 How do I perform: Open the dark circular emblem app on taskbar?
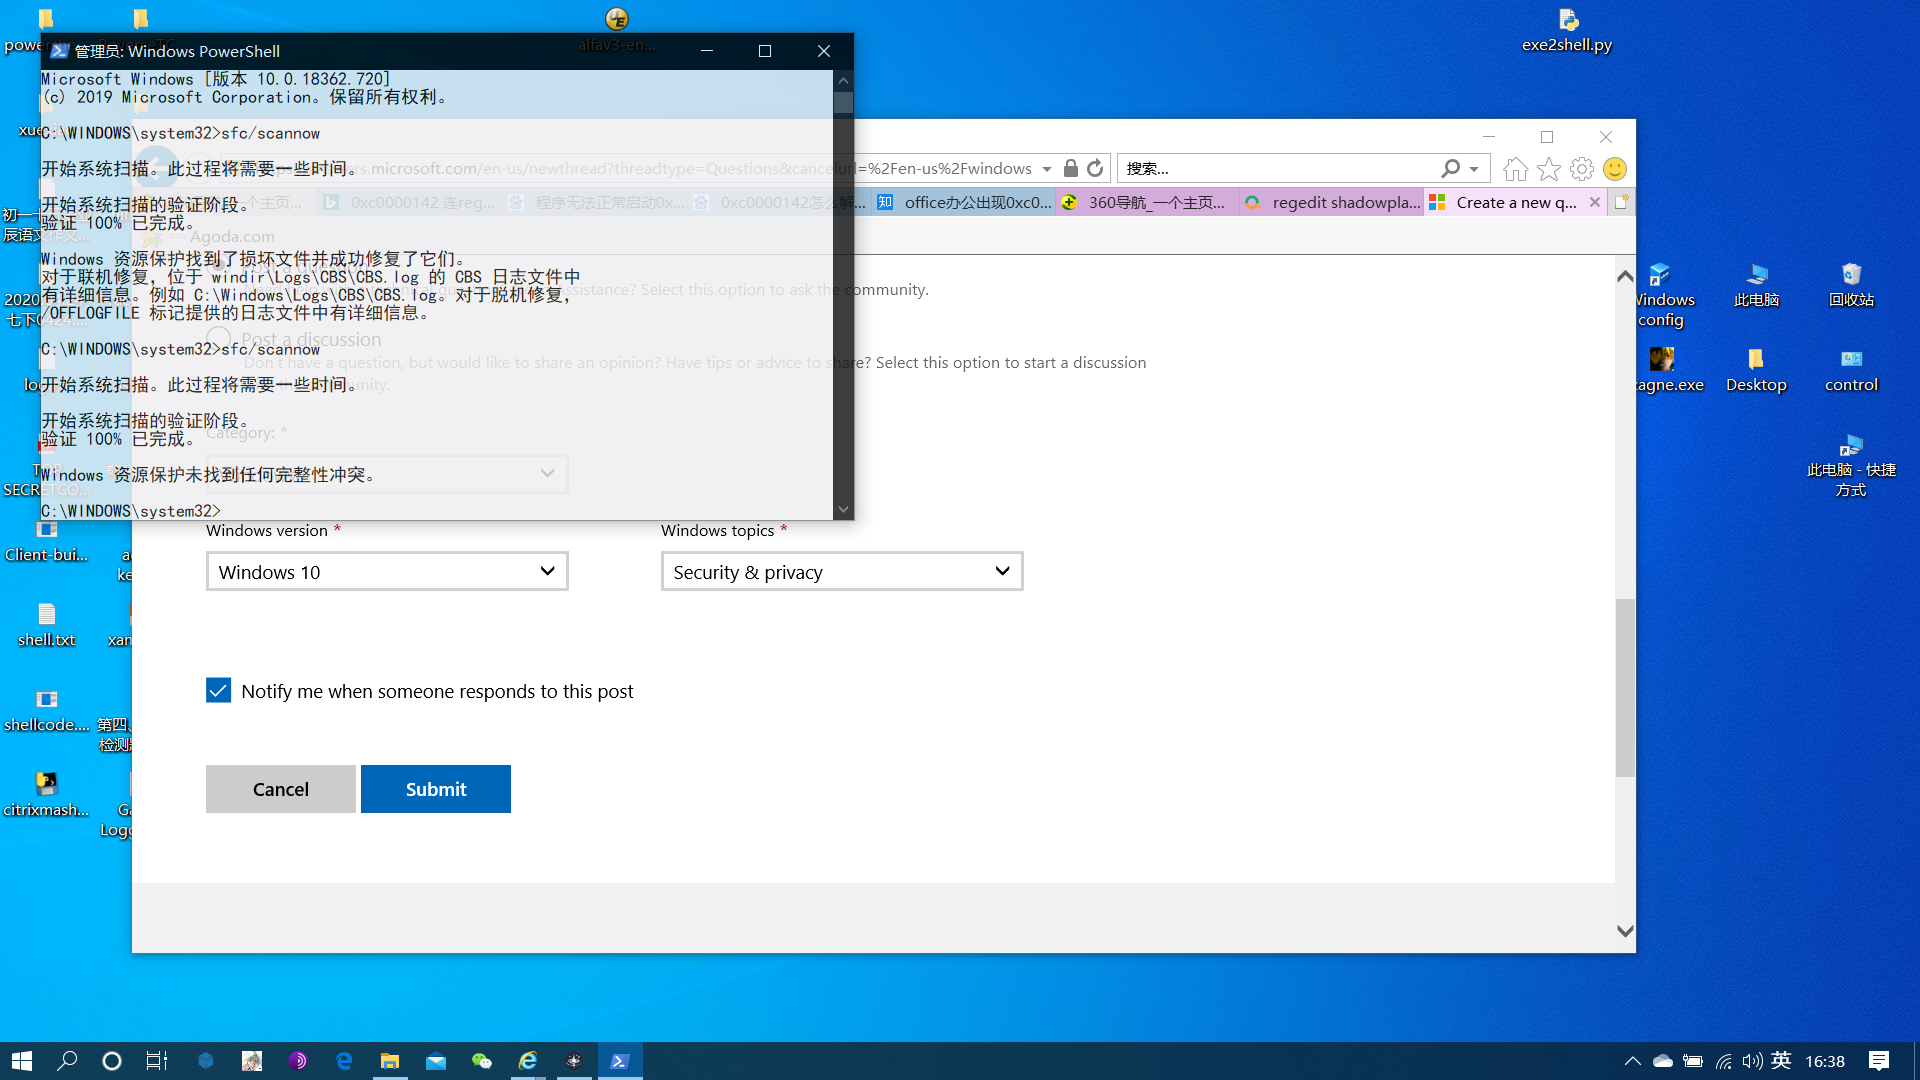coord(574,1061)
